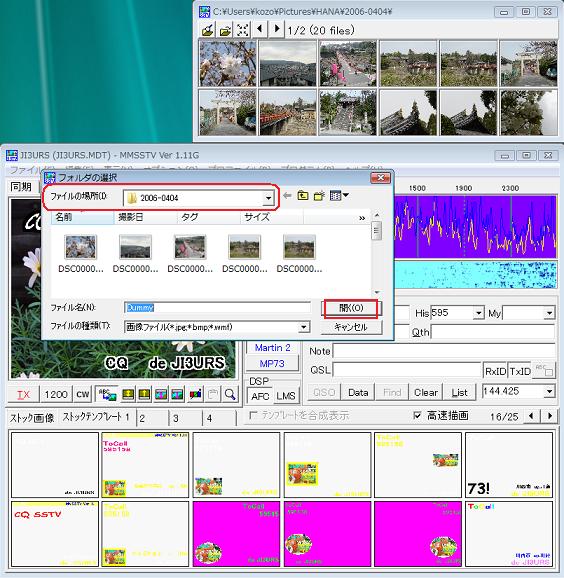Go to the next thumbnail page (1/2)
Screen dimensions: 564x578
(277, 29)
